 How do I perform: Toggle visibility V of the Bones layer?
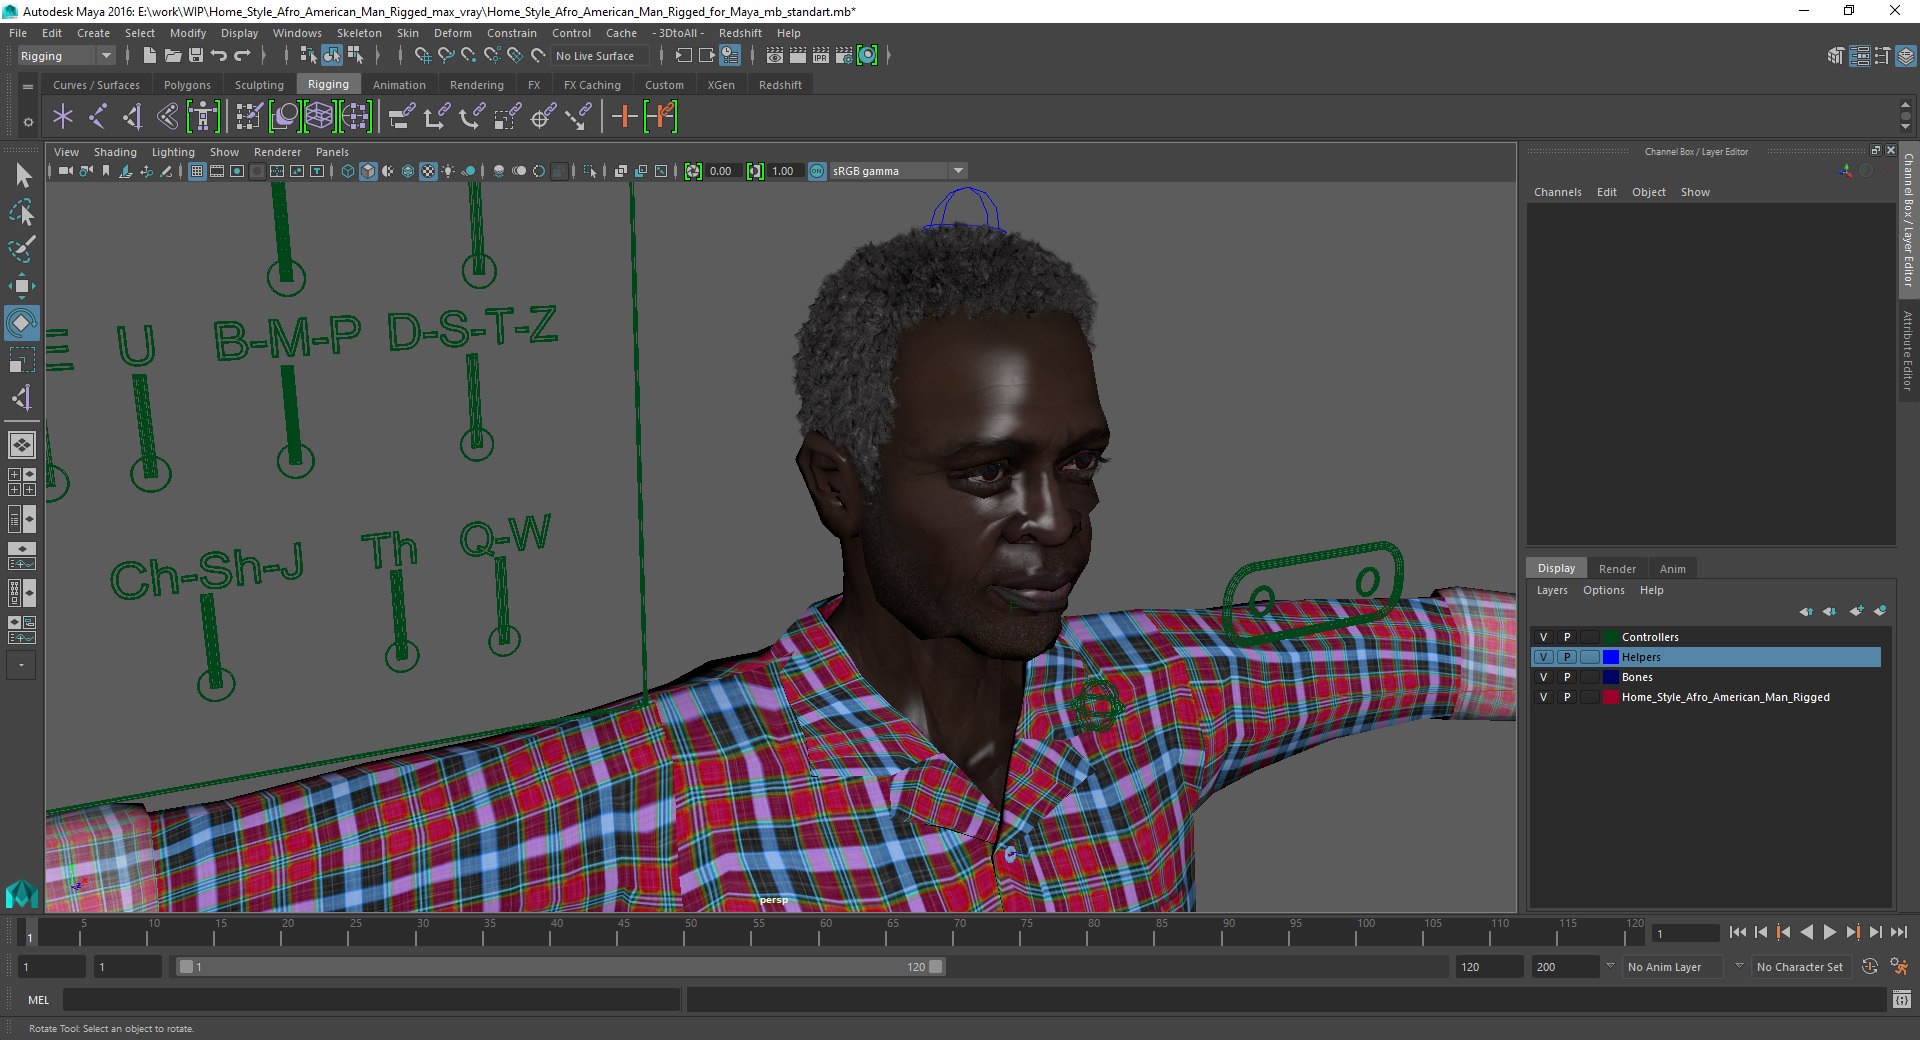[x=1543, y=677]
